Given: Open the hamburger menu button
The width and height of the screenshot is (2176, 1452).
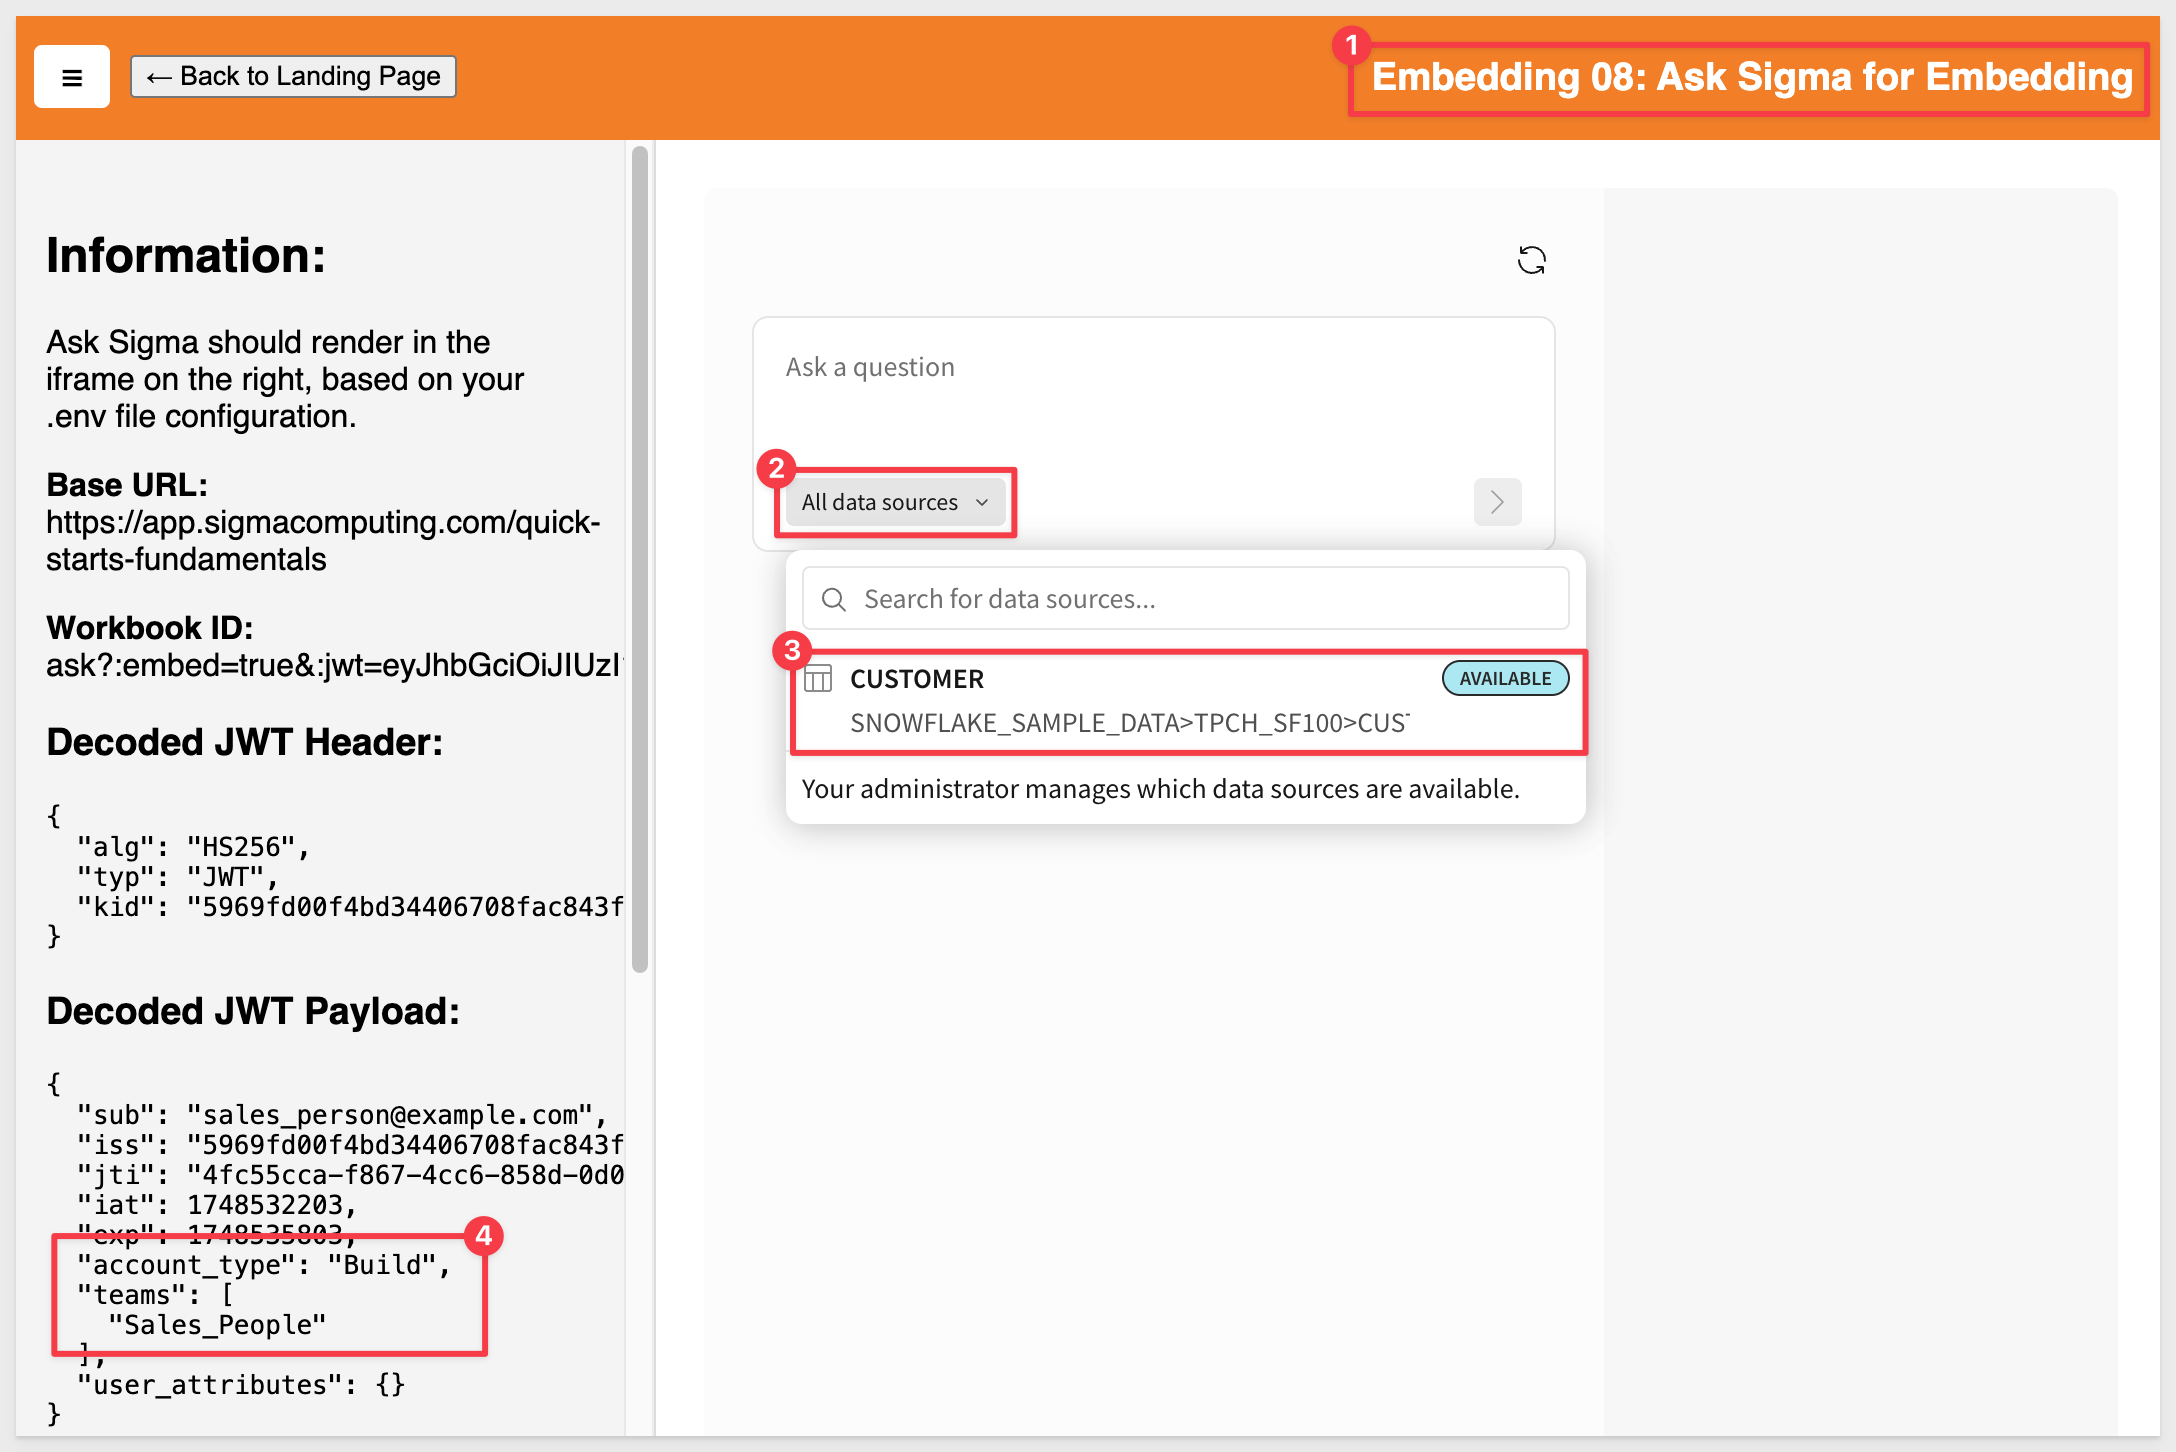Looking at the screenshot, I should (72, 77).
